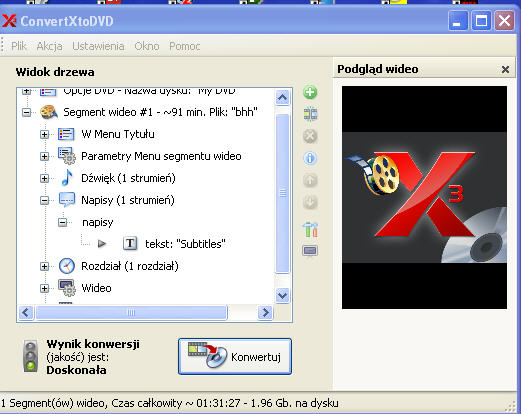Expand the W Menu Tytułu node
521x414 pixels.
click(x=44, y=134)
